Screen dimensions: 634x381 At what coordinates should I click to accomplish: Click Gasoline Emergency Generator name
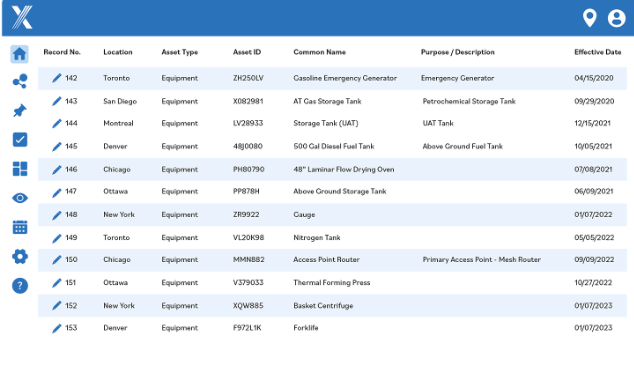[345, 78]
